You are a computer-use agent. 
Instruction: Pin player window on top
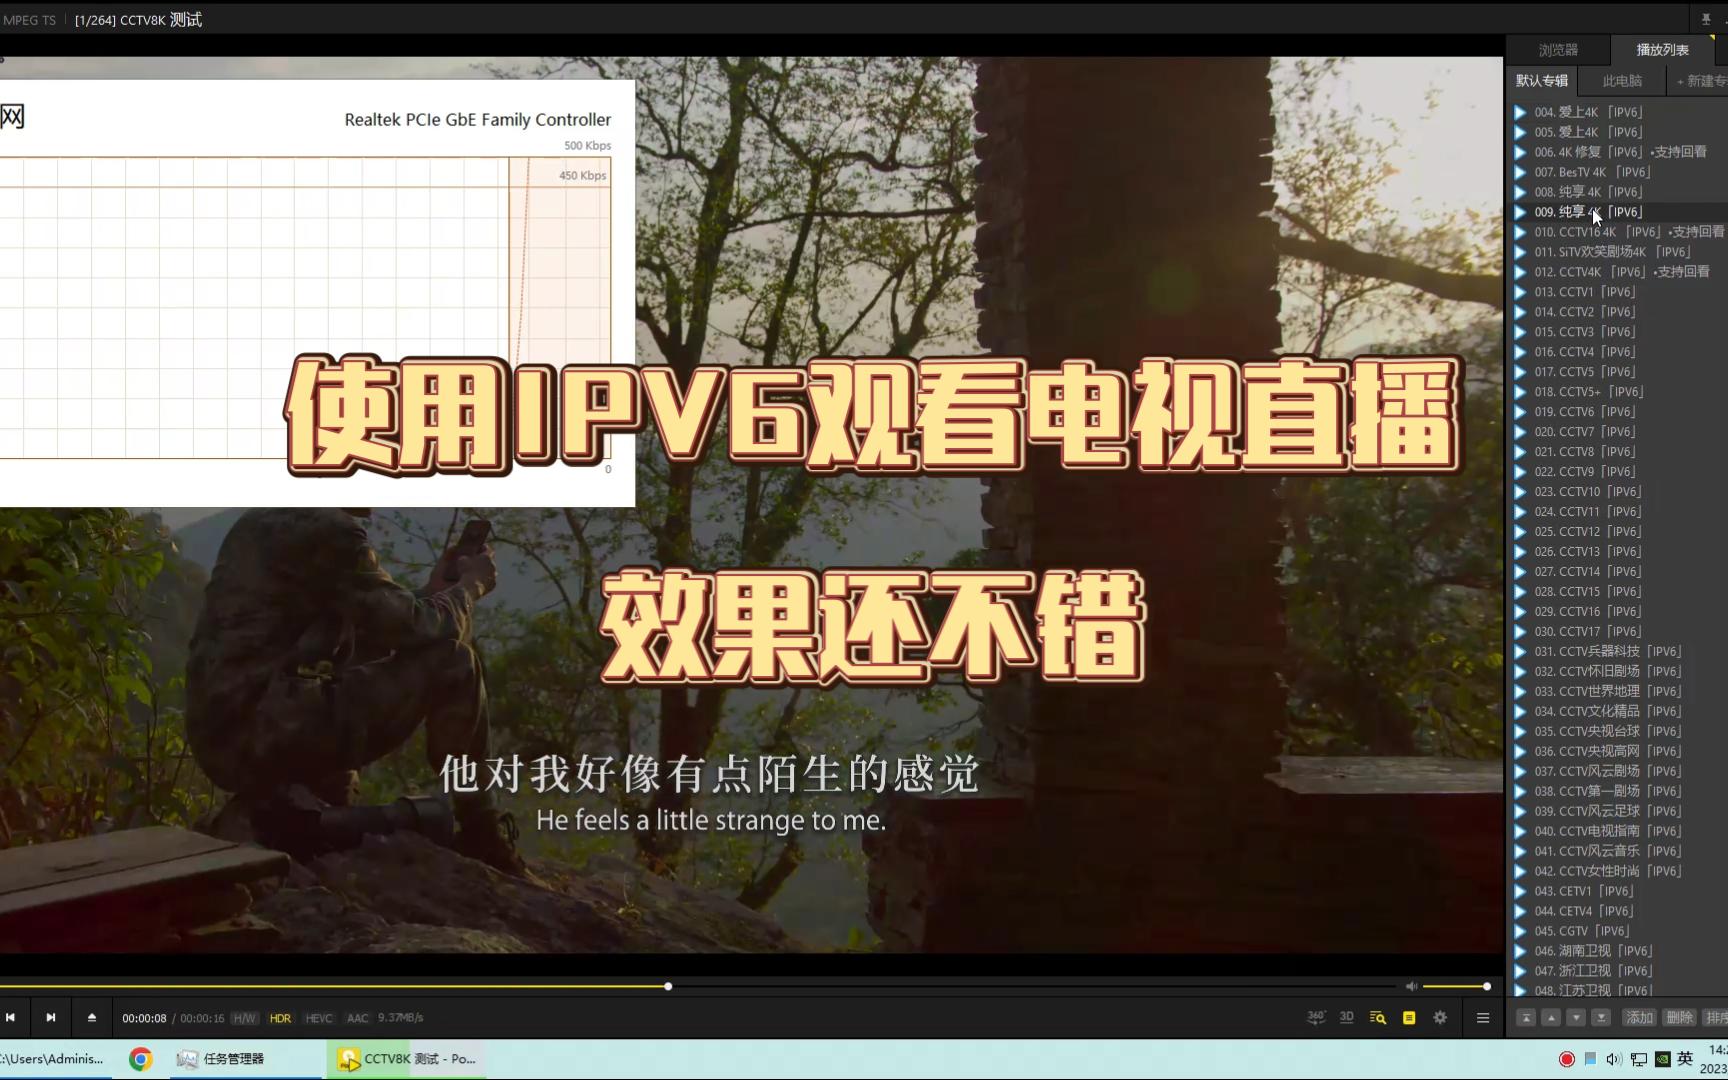1706,19
